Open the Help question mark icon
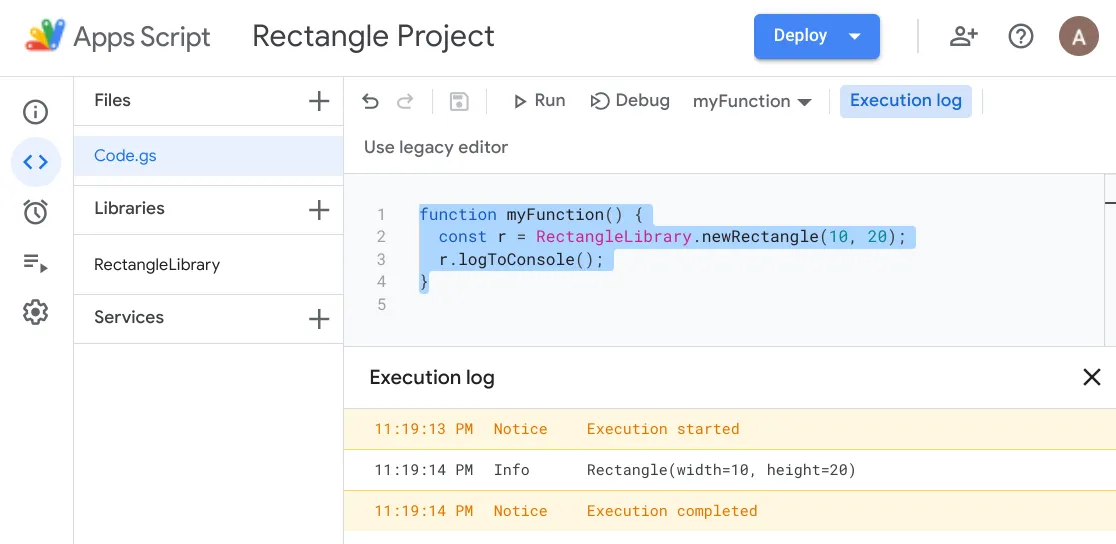This screenshot has width=1116, height=544. click(1020, 37)
